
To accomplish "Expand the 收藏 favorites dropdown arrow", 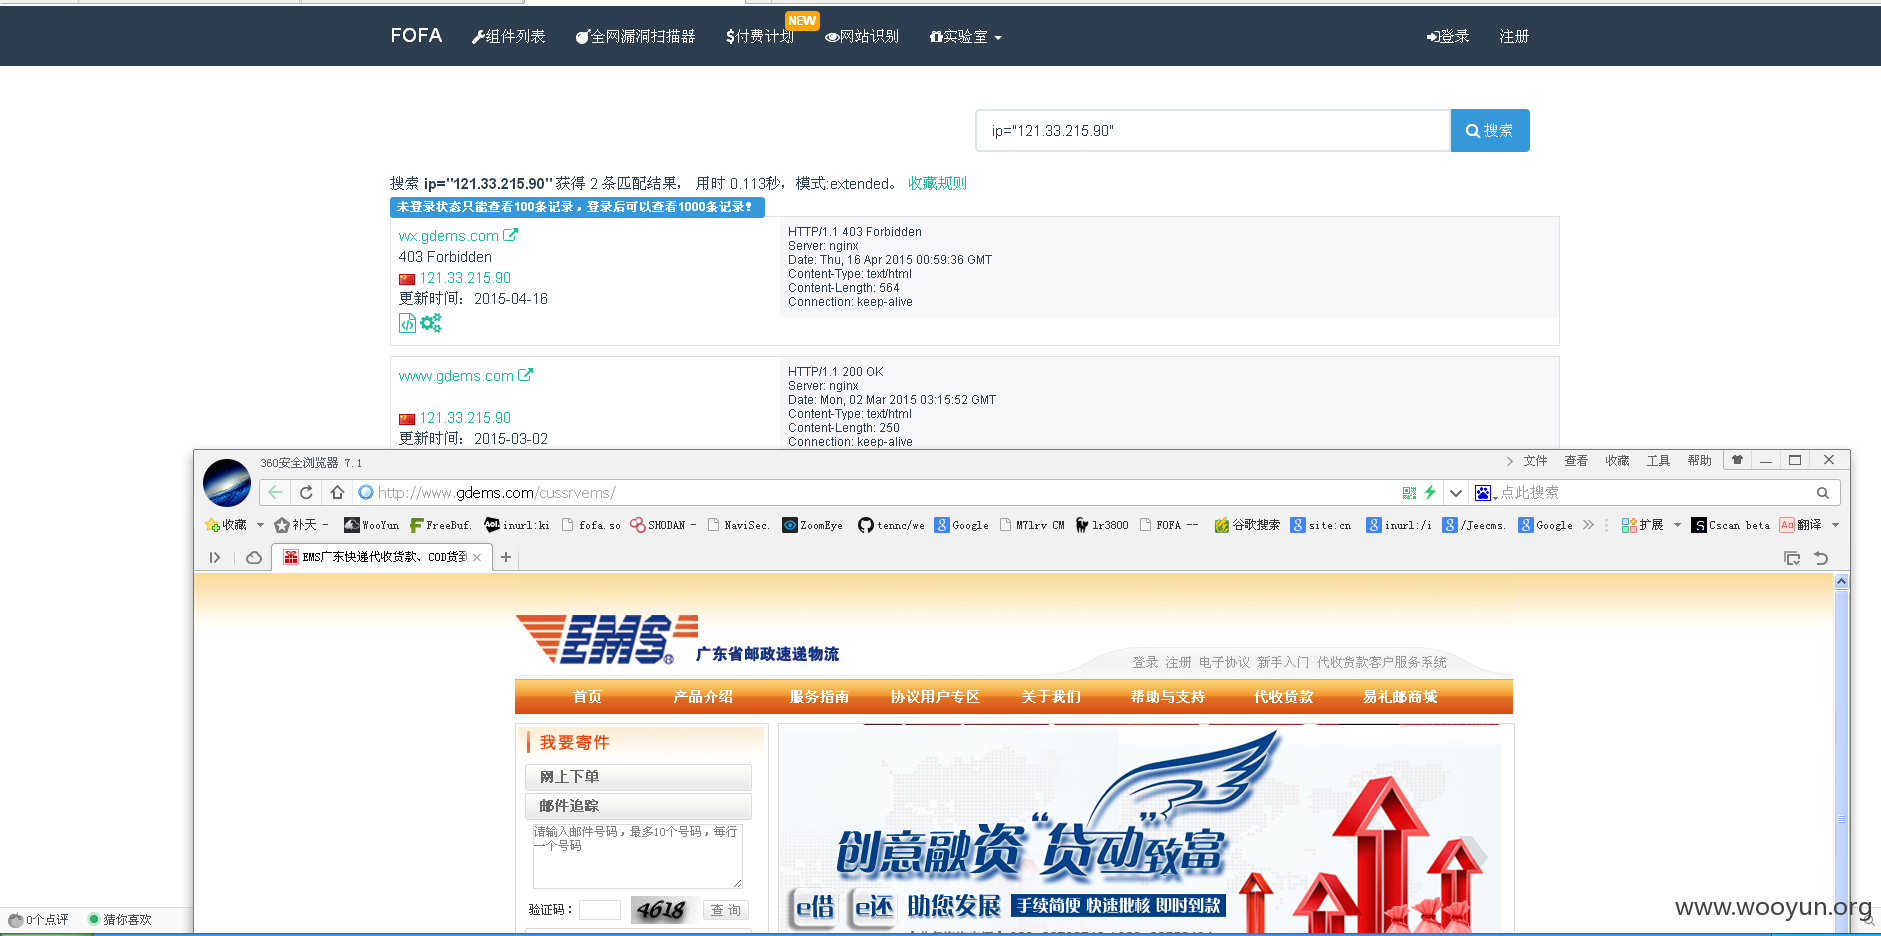I will 261,525.
